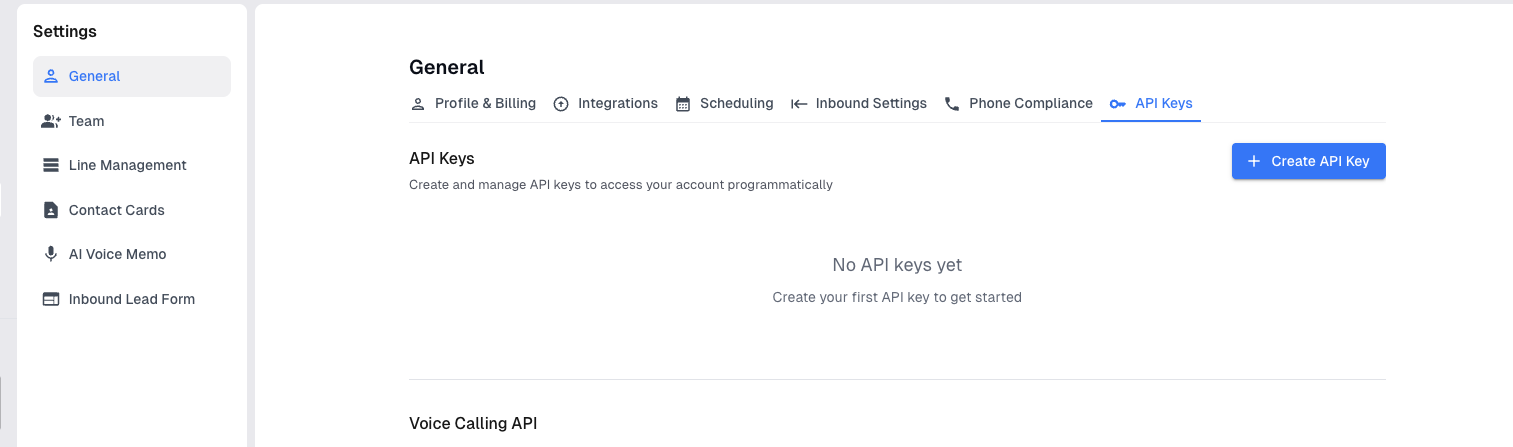This screenshot has width=1513, height=447.
Task: Open the Team settings section
Action: (x=132, y=121)
